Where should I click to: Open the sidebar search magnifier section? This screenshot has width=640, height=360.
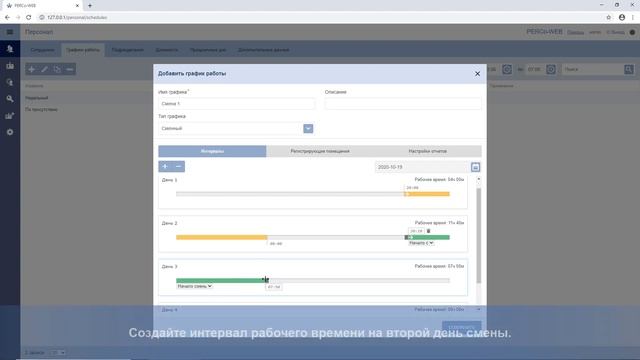click(x=10, y=99)
